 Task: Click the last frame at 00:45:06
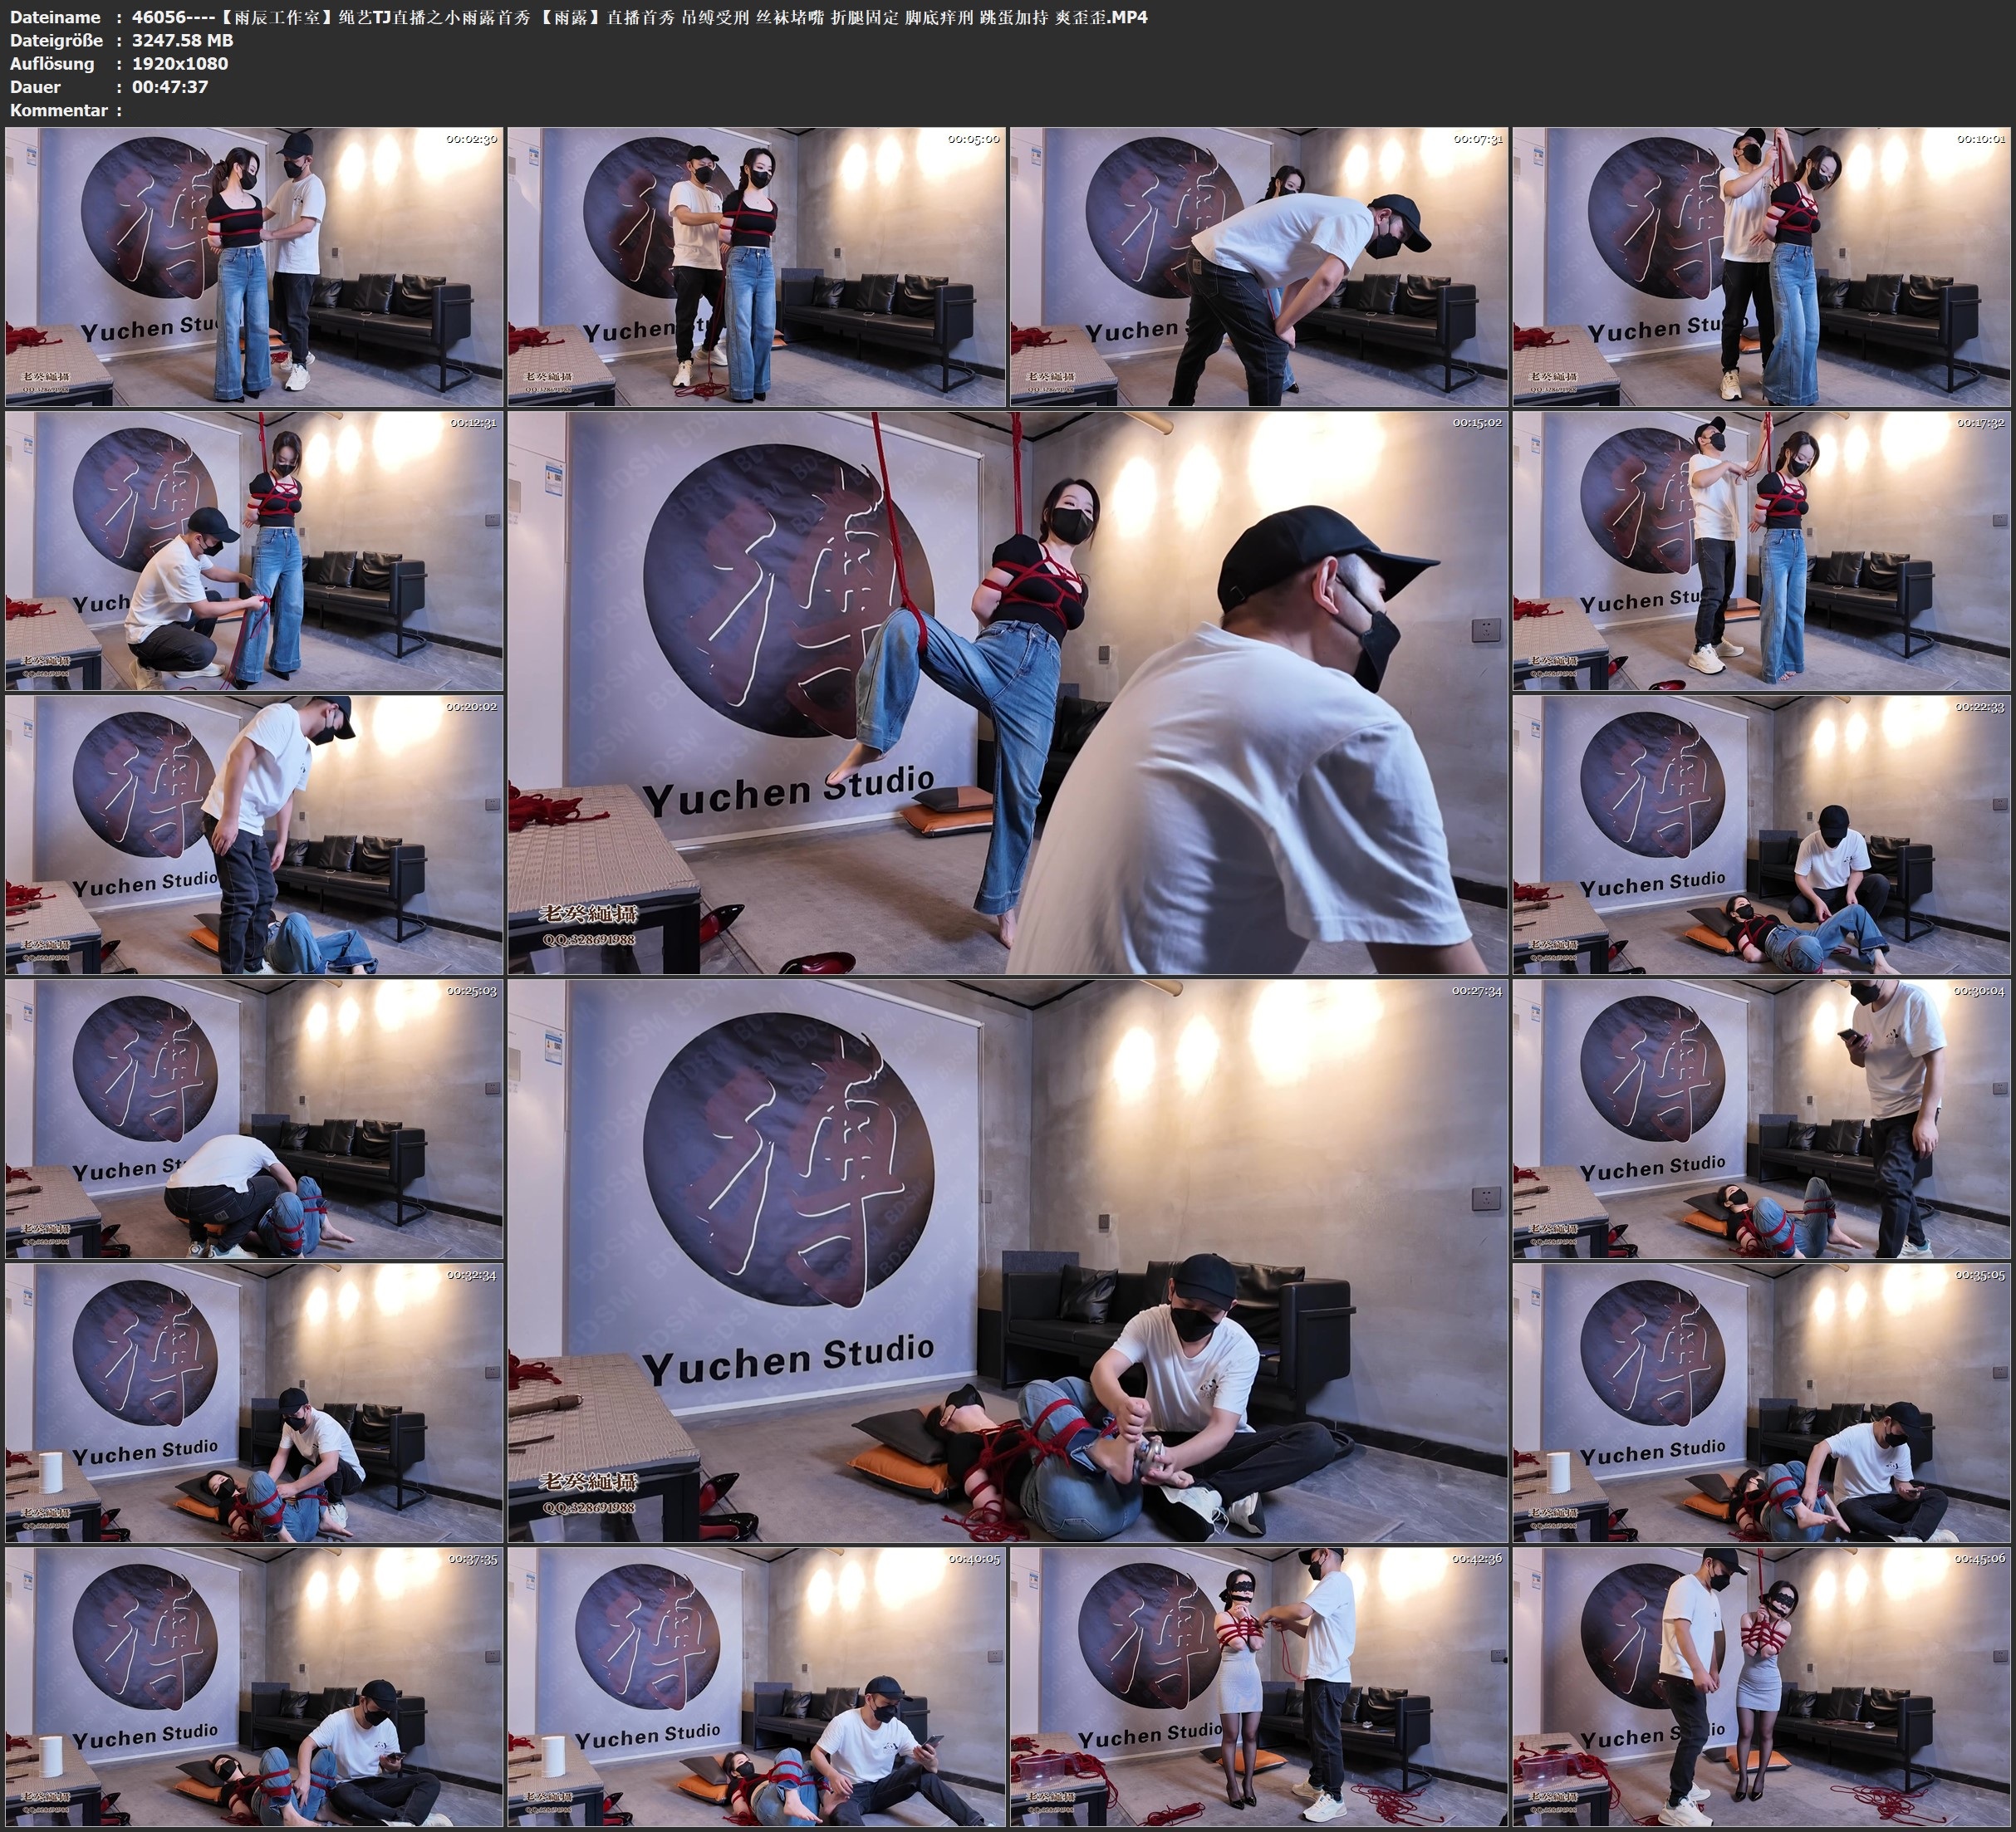pos(1761,1687)
